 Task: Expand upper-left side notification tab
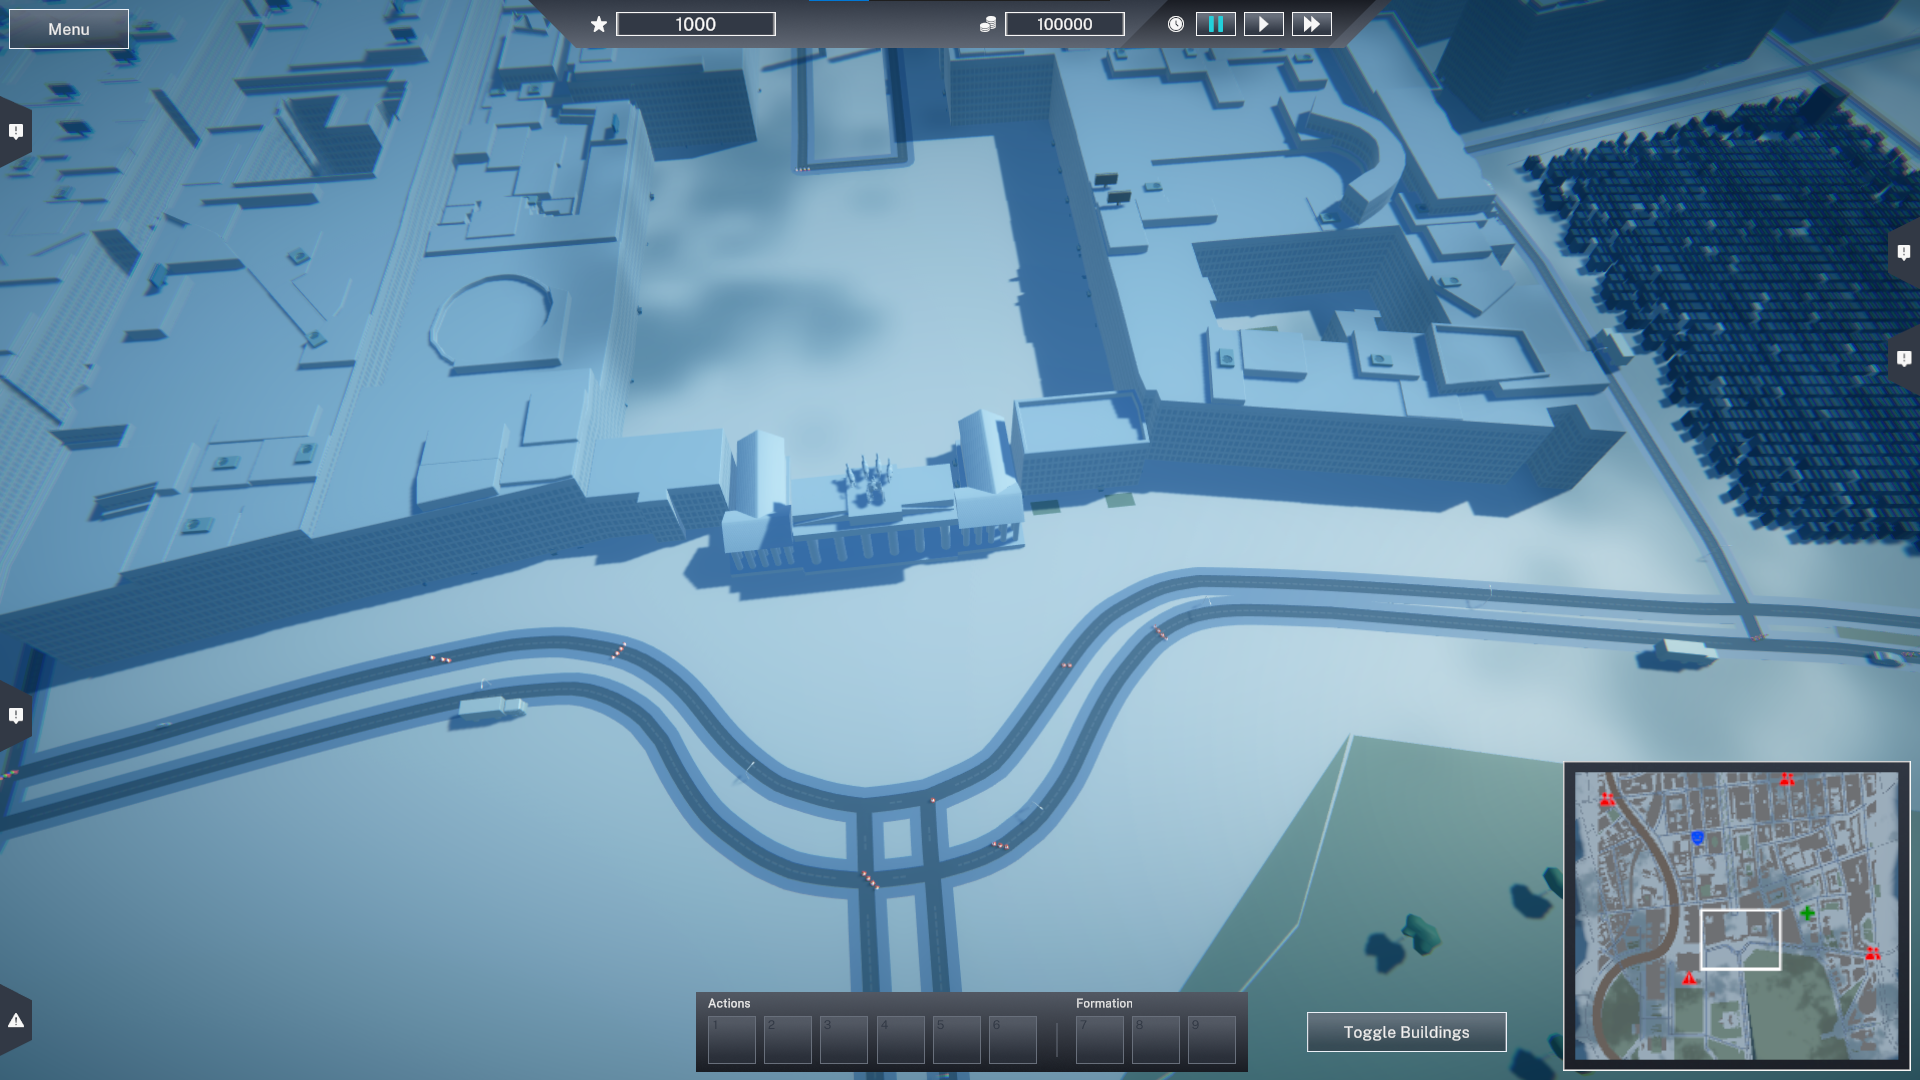point(16,131)
